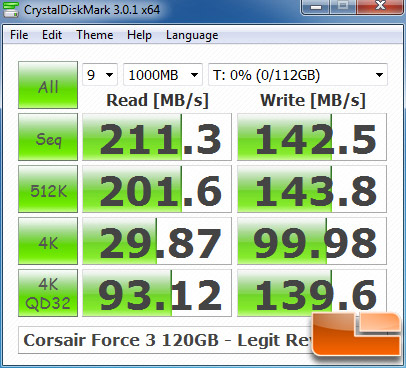Select the 4K read result 29.87

point(157,241)
